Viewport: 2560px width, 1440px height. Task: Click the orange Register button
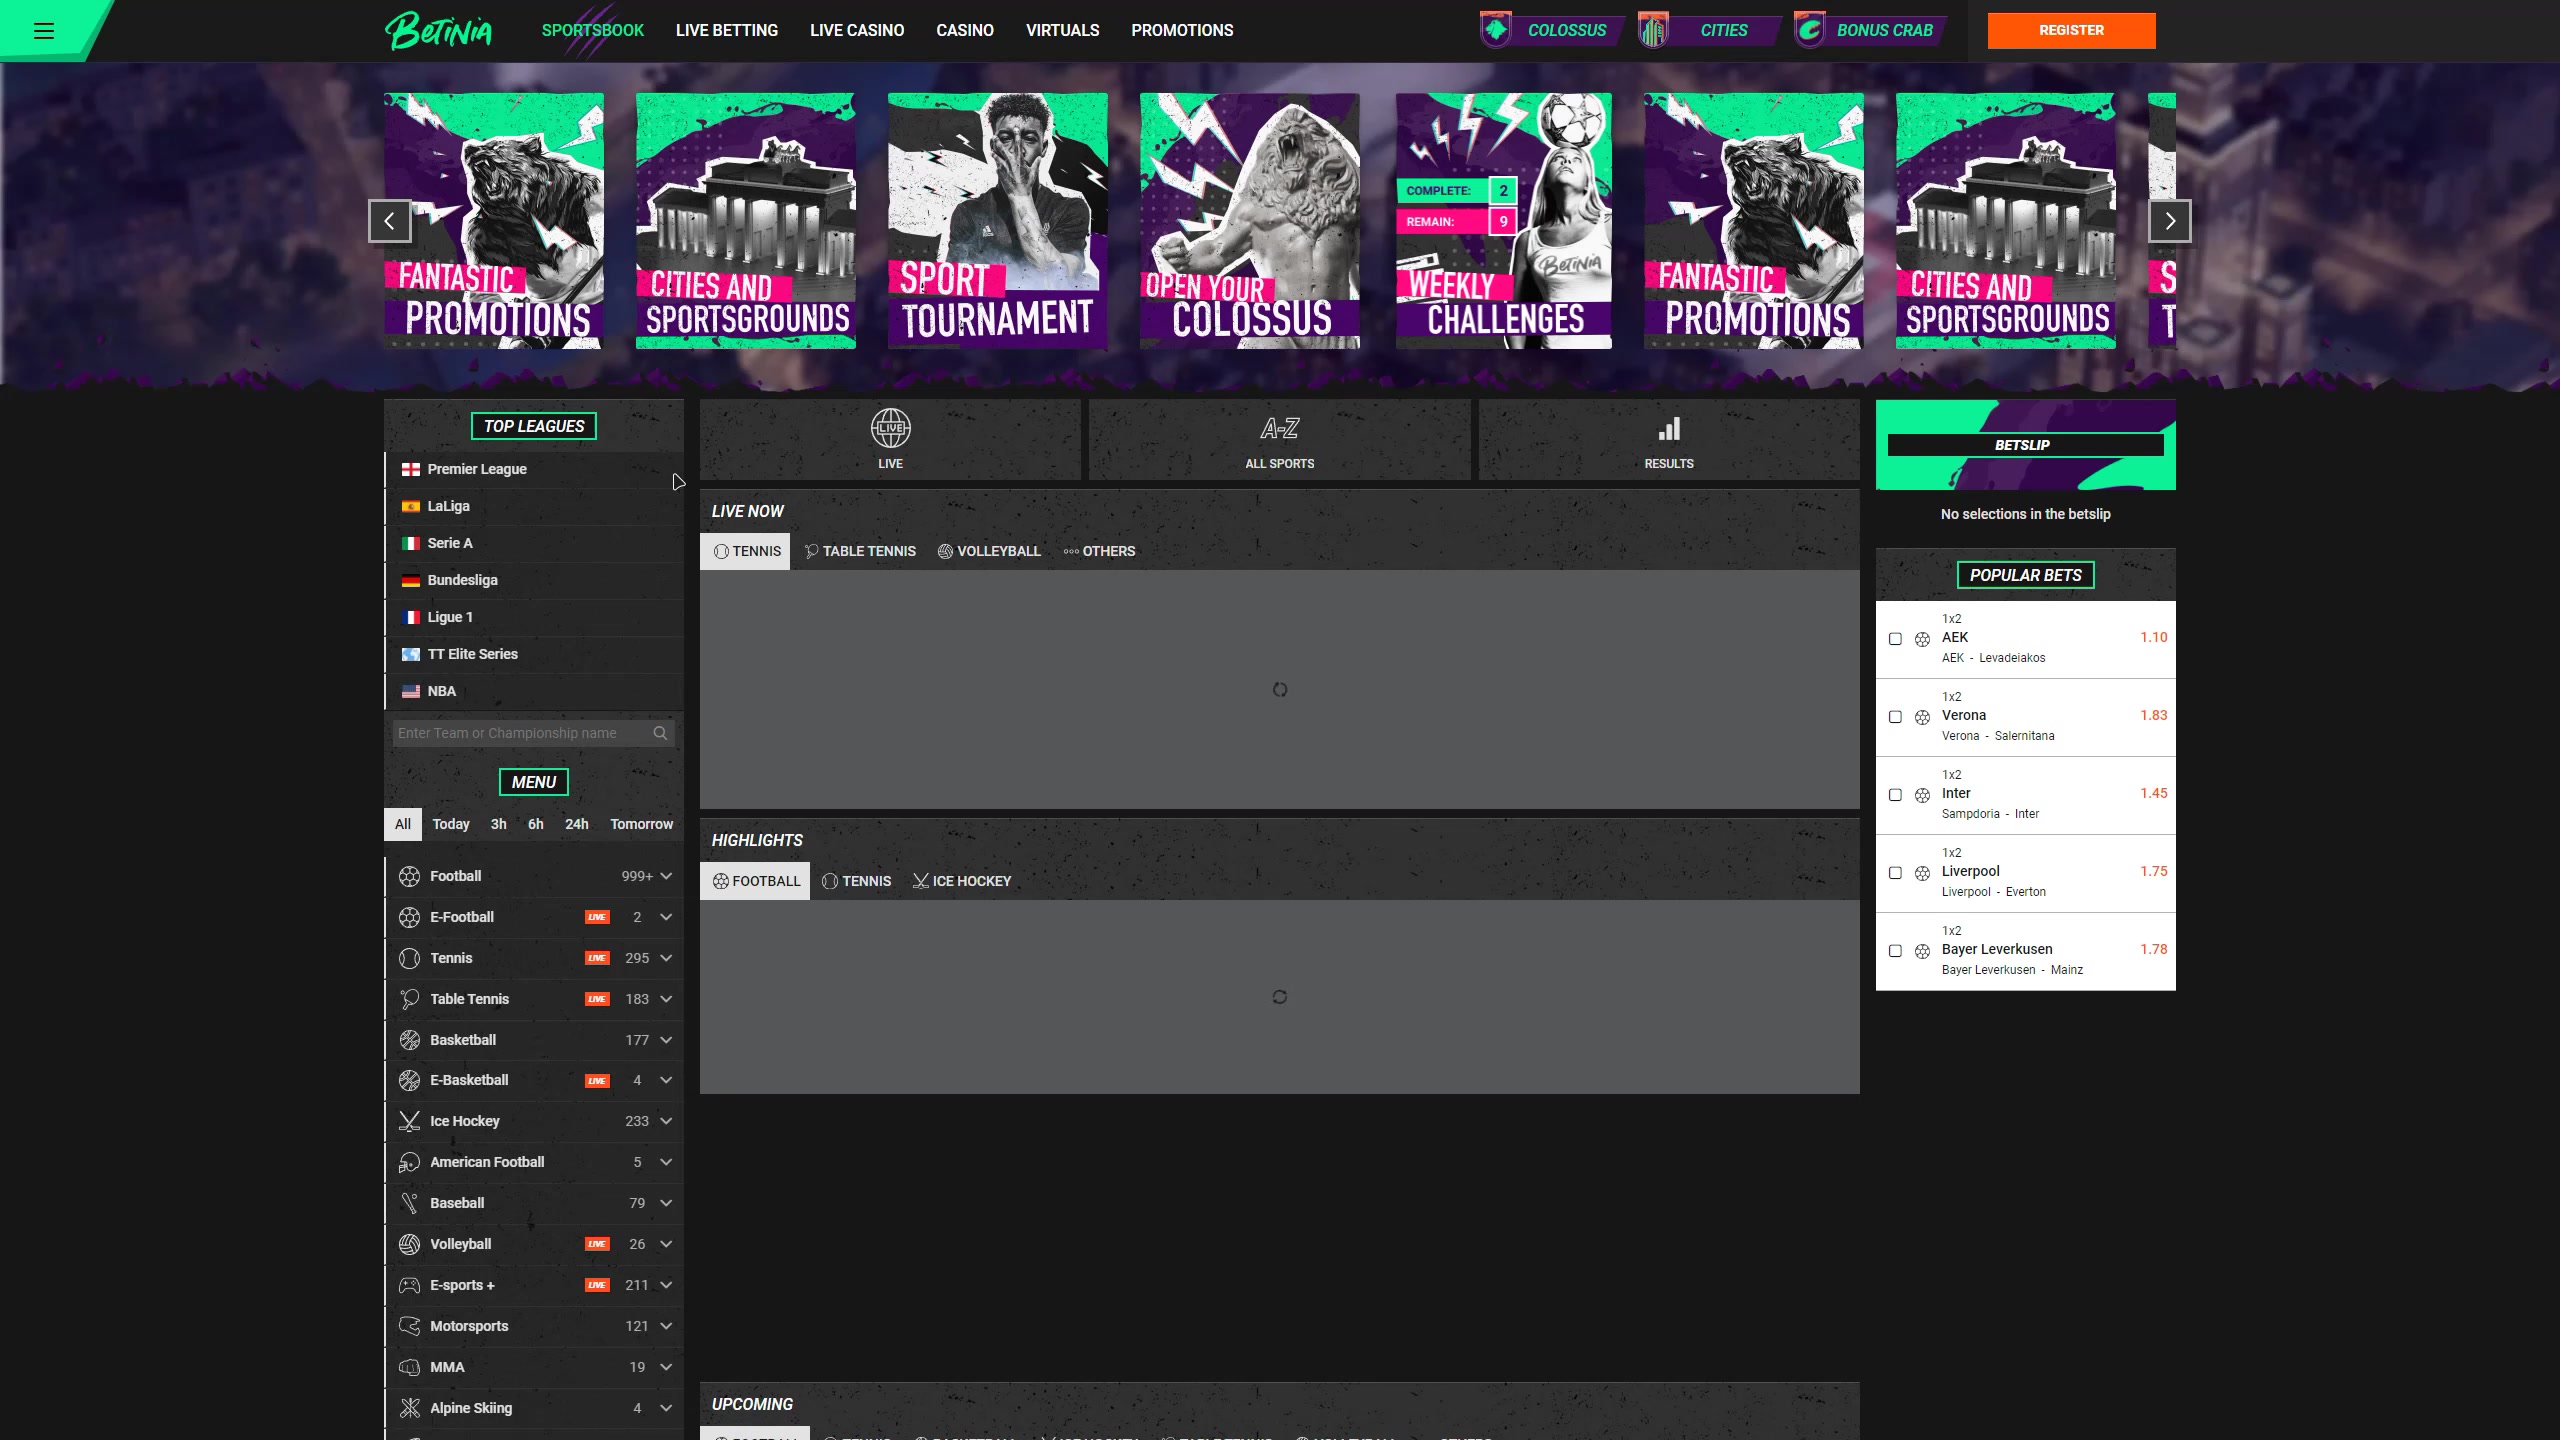pyautogui.click(x=2071, y=30)
